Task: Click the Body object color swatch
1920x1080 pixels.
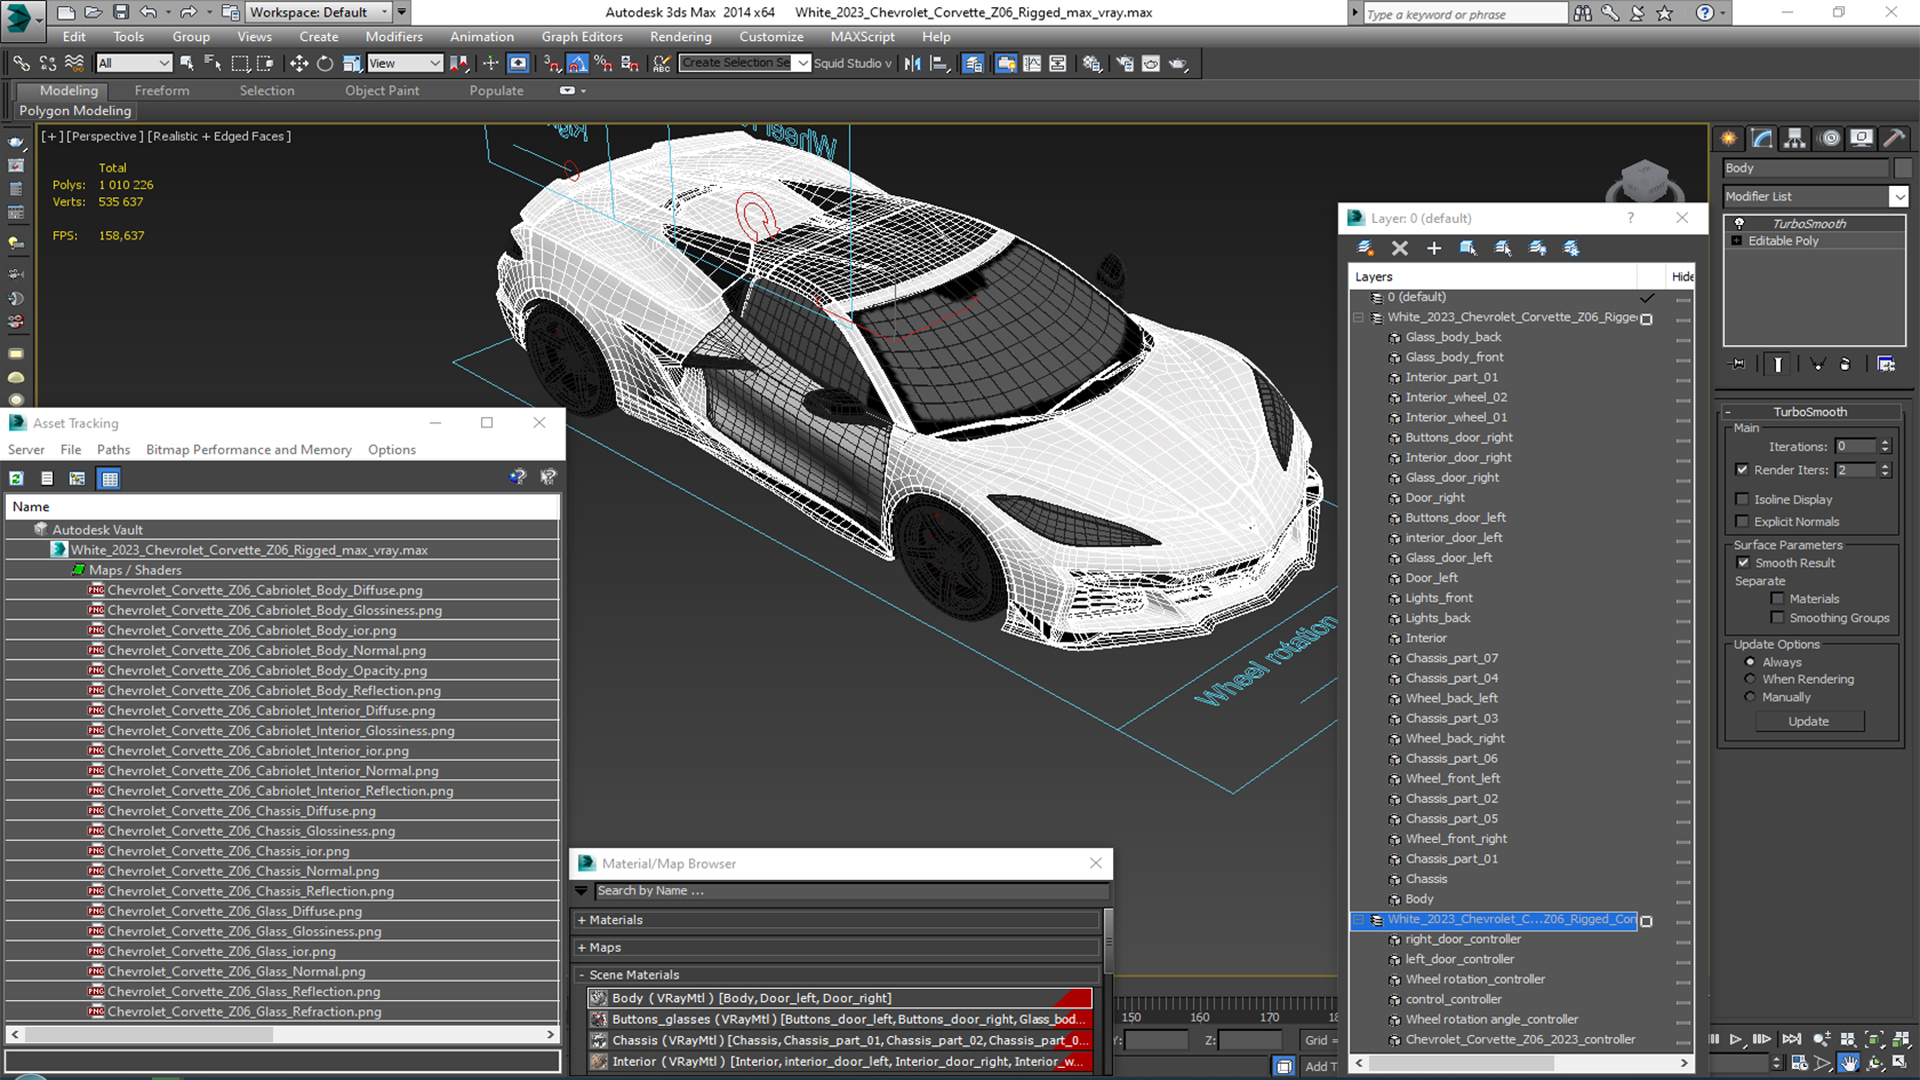Action: (x=1902, y=168)
